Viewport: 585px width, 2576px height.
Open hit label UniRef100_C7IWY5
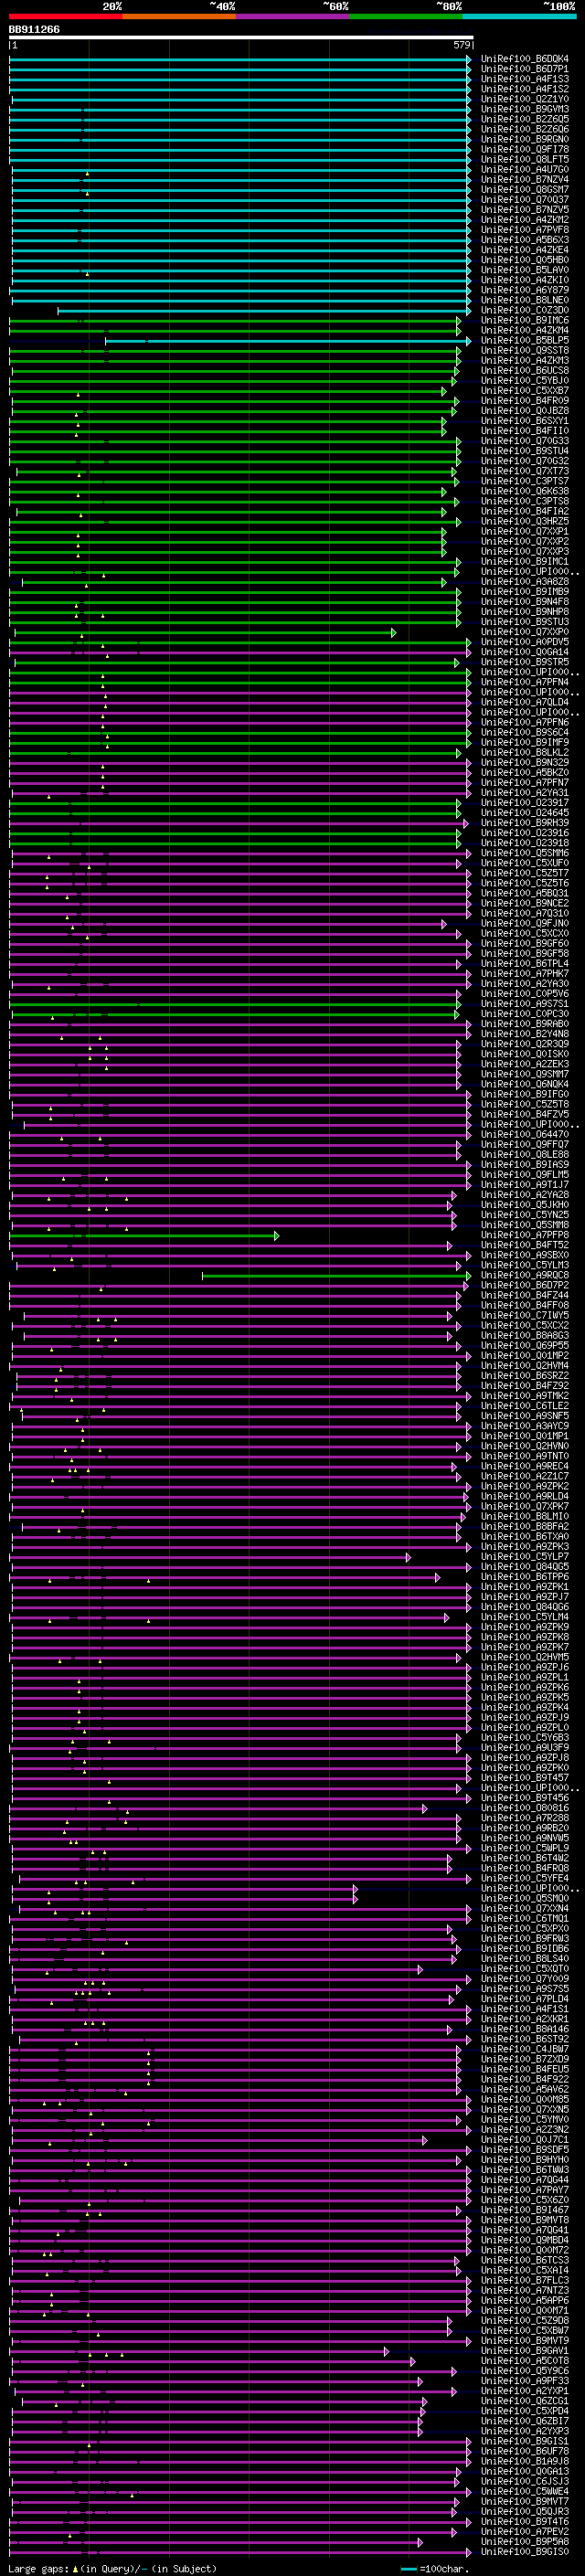click(x=525, y=1315)
